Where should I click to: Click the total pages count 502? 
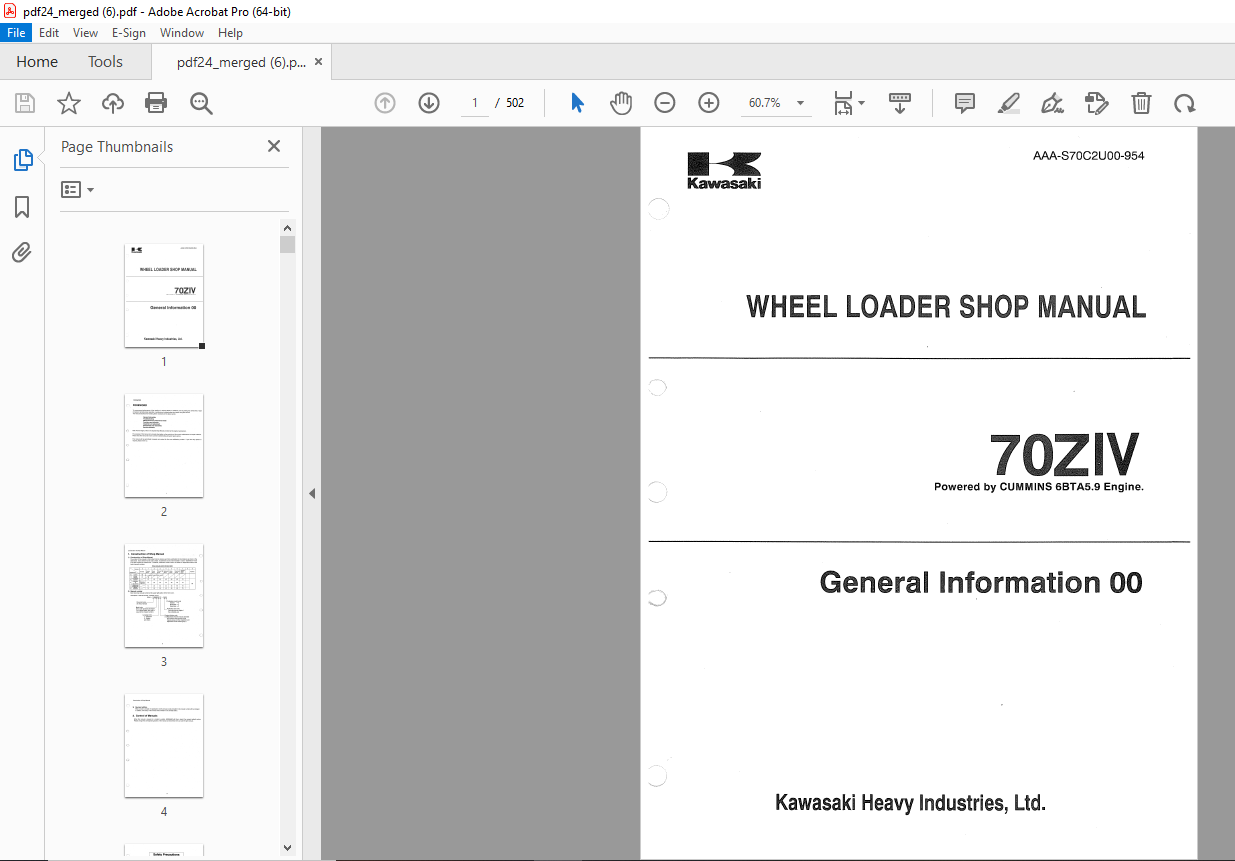tap(515, 103)
